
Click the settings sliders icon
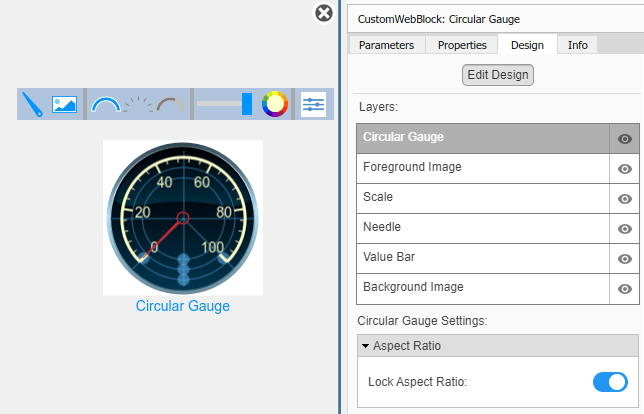coord(313,104)
